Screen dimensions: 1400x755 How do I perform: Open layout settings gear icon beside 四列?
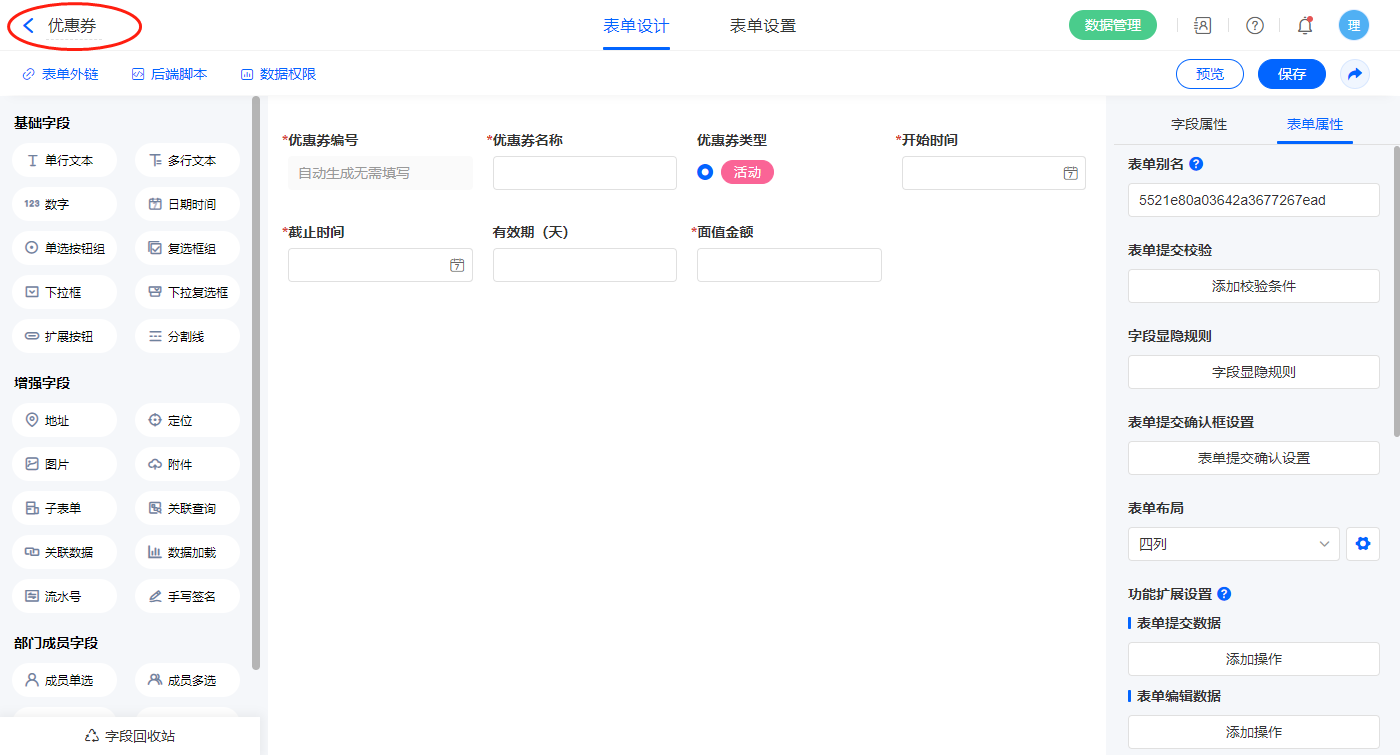[x=1362, y=544]
